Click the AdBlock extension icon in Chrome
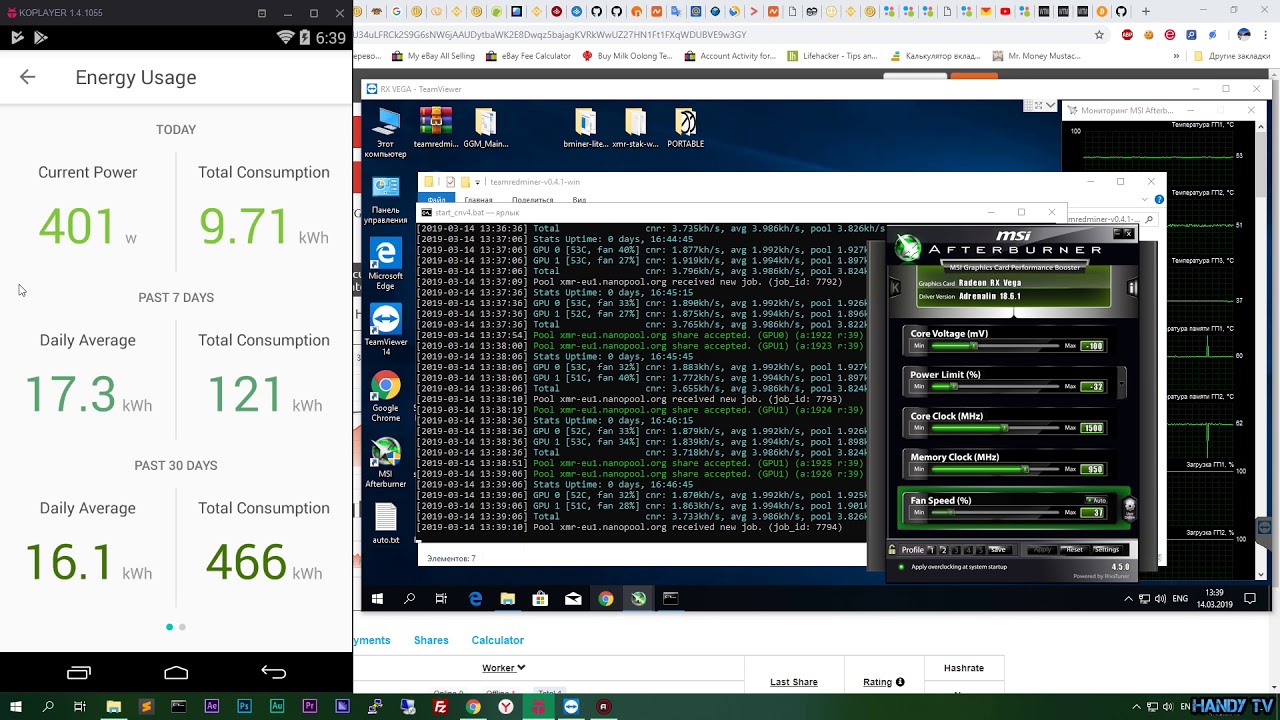 [1127, 34]
